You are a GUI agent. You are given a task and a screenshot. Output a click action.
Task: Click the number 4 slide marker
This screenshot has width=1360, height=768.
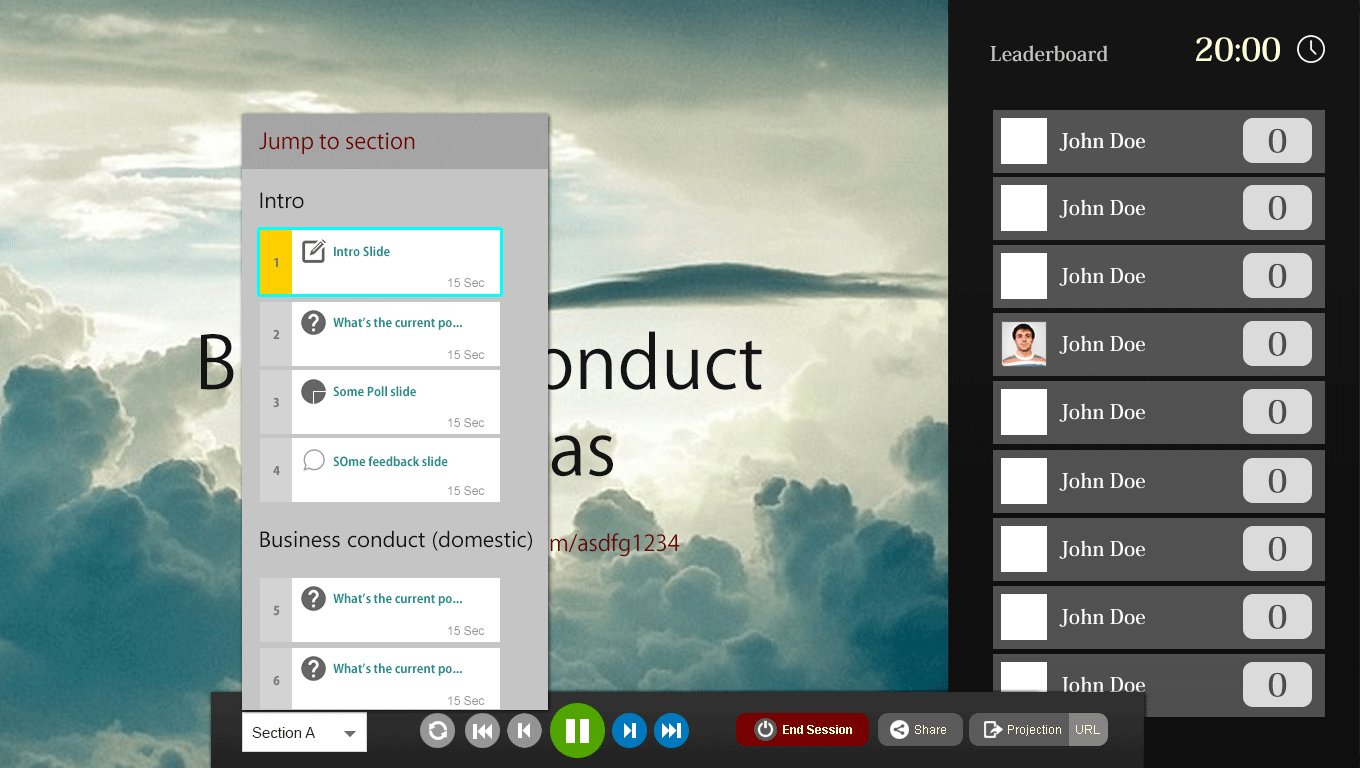tap(276, 470)
